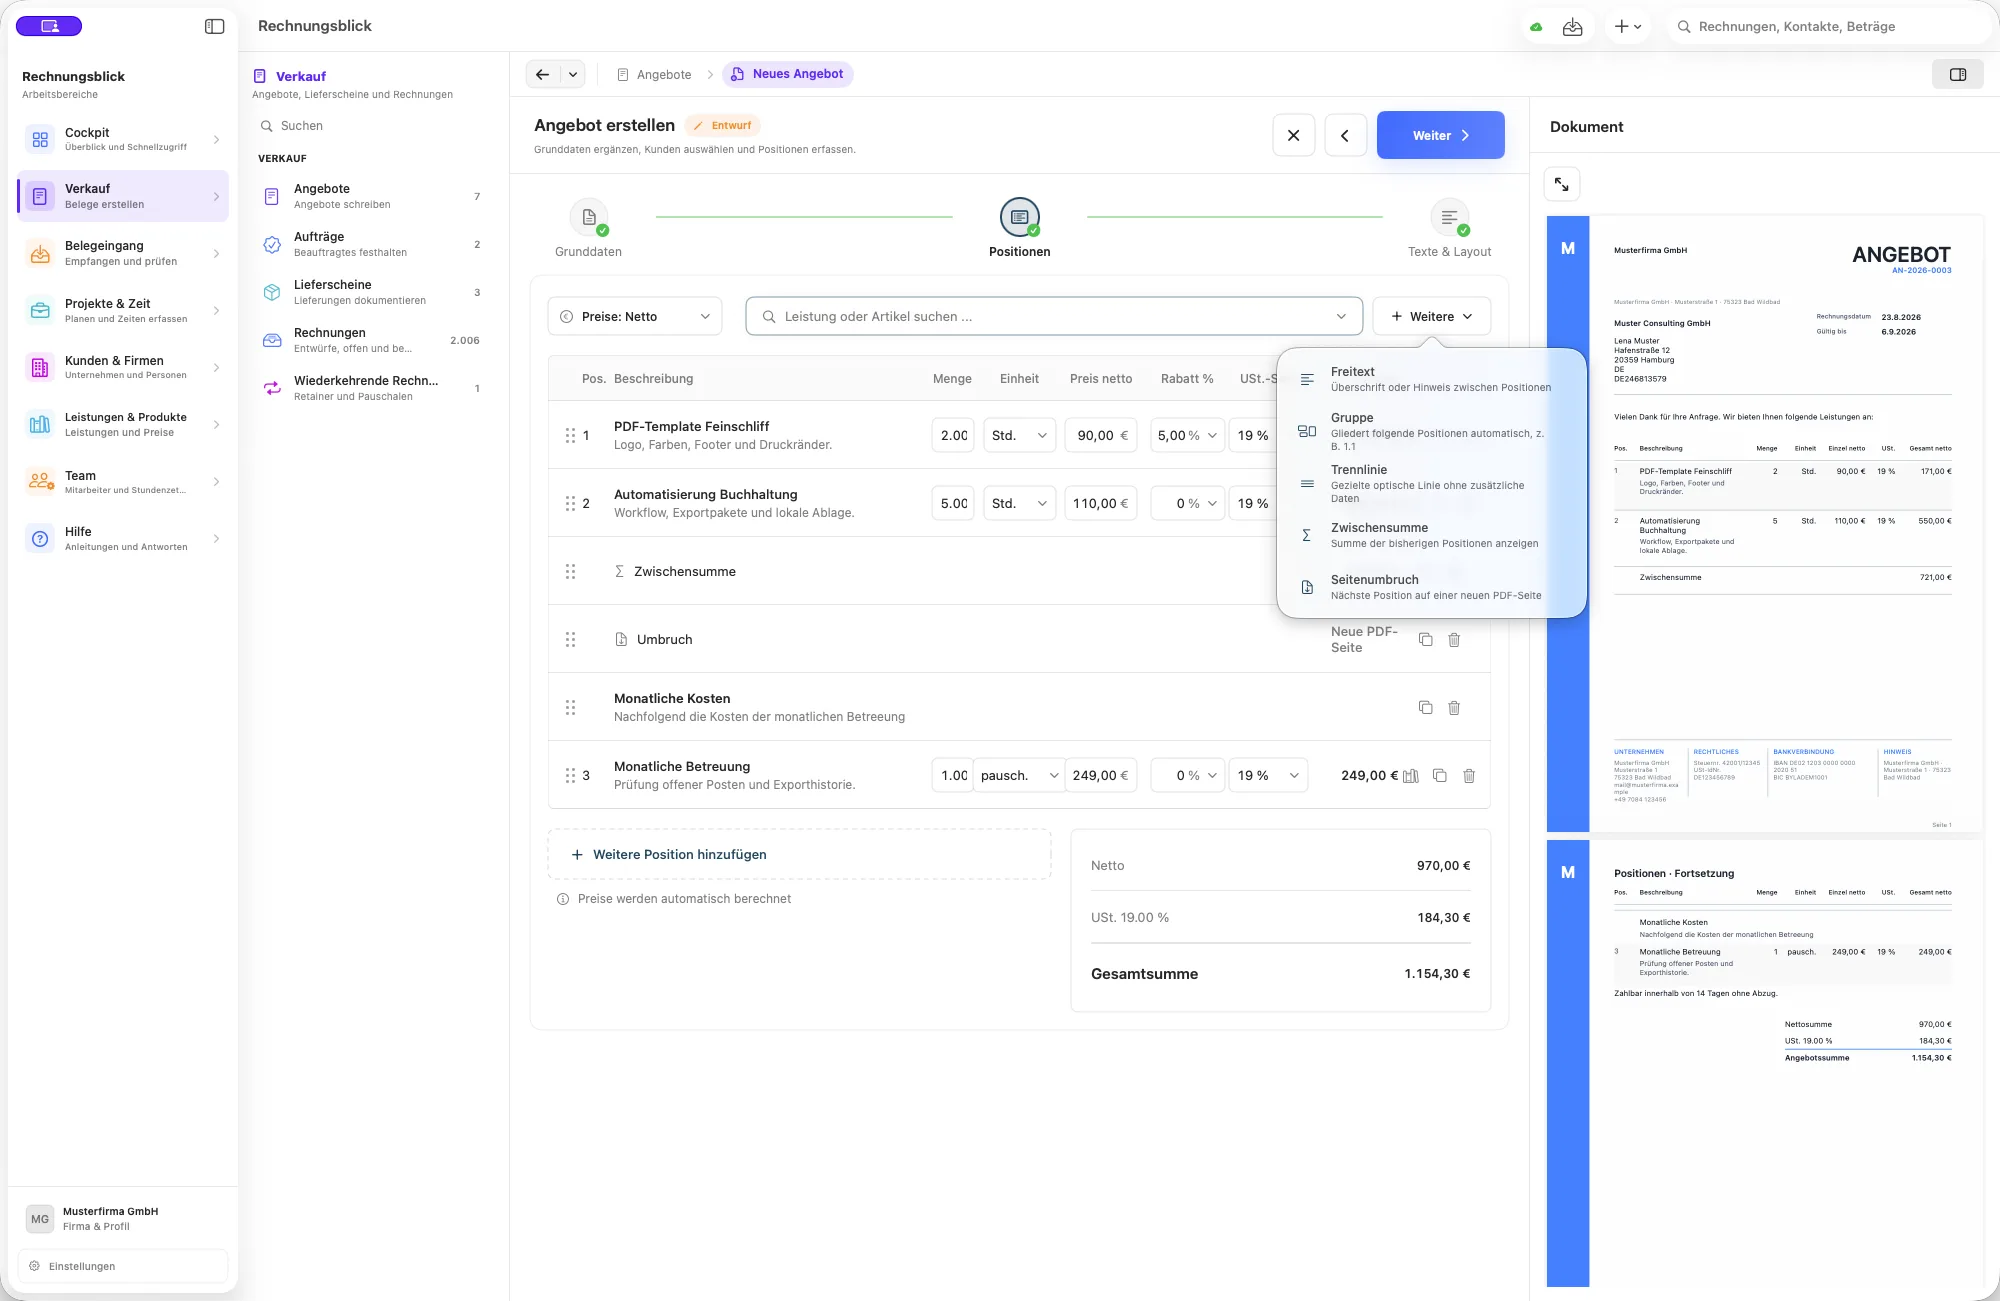Open USt. dropdown for Monatliche Betreuung
2000x1301 pixels.
[1268, 775]
